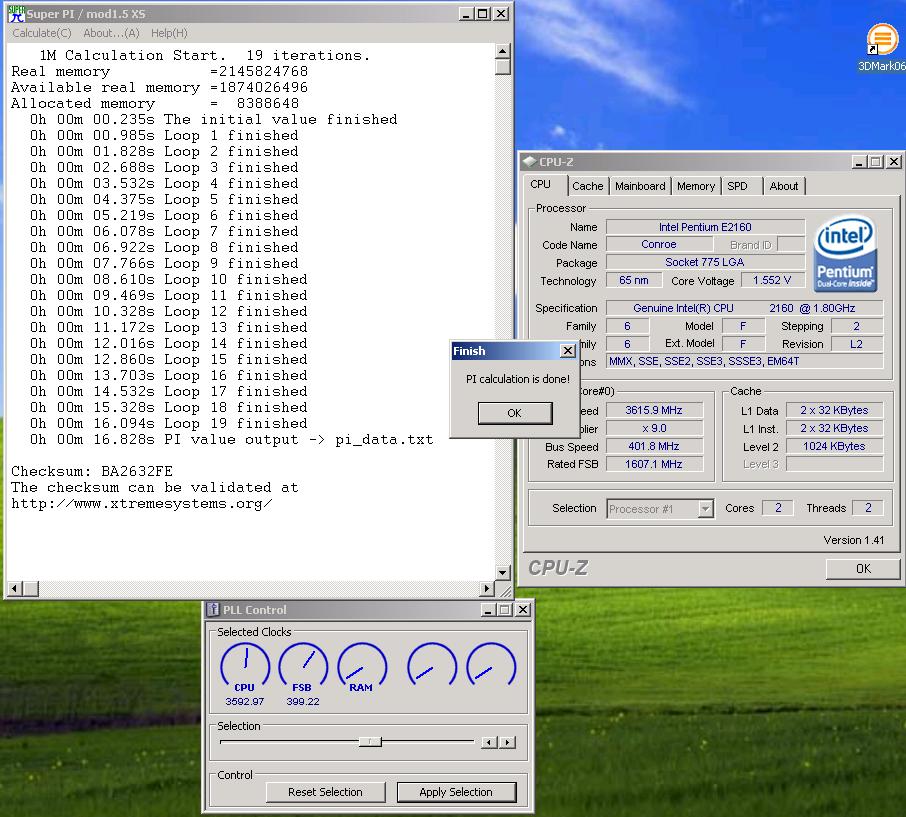
Task: Open the About...(A) menu in Super PI
Action: pyautogui.click(x=112, y=33)
